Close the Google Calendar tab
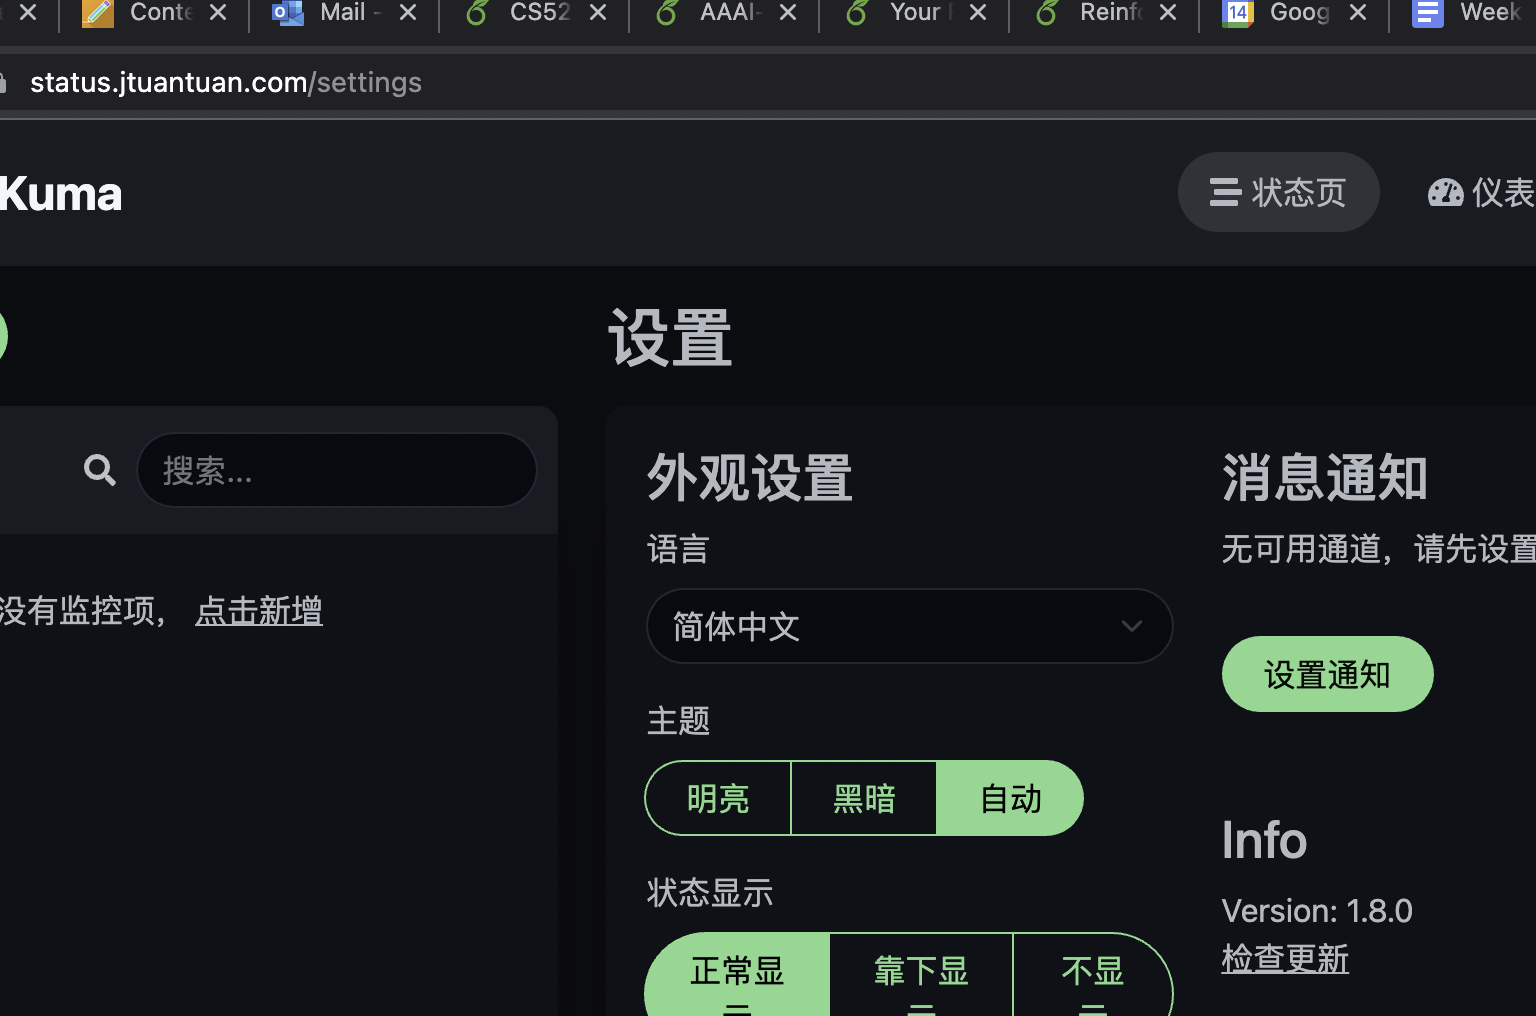Image resolution: width=1536 pixels, height=1016 pixels. click(1358, 13)
